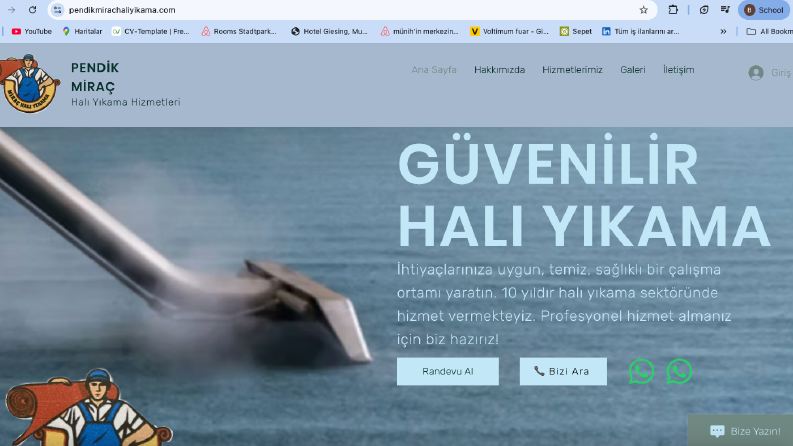
Task: Open the İletişim menu item
Action: coord(679,70)
